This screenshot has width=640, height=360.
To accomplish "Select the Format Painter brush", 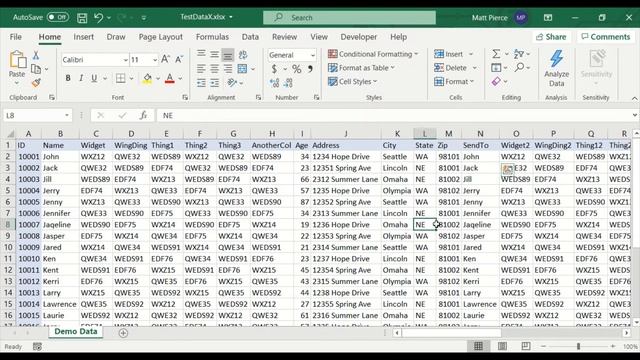I will 36,83.
